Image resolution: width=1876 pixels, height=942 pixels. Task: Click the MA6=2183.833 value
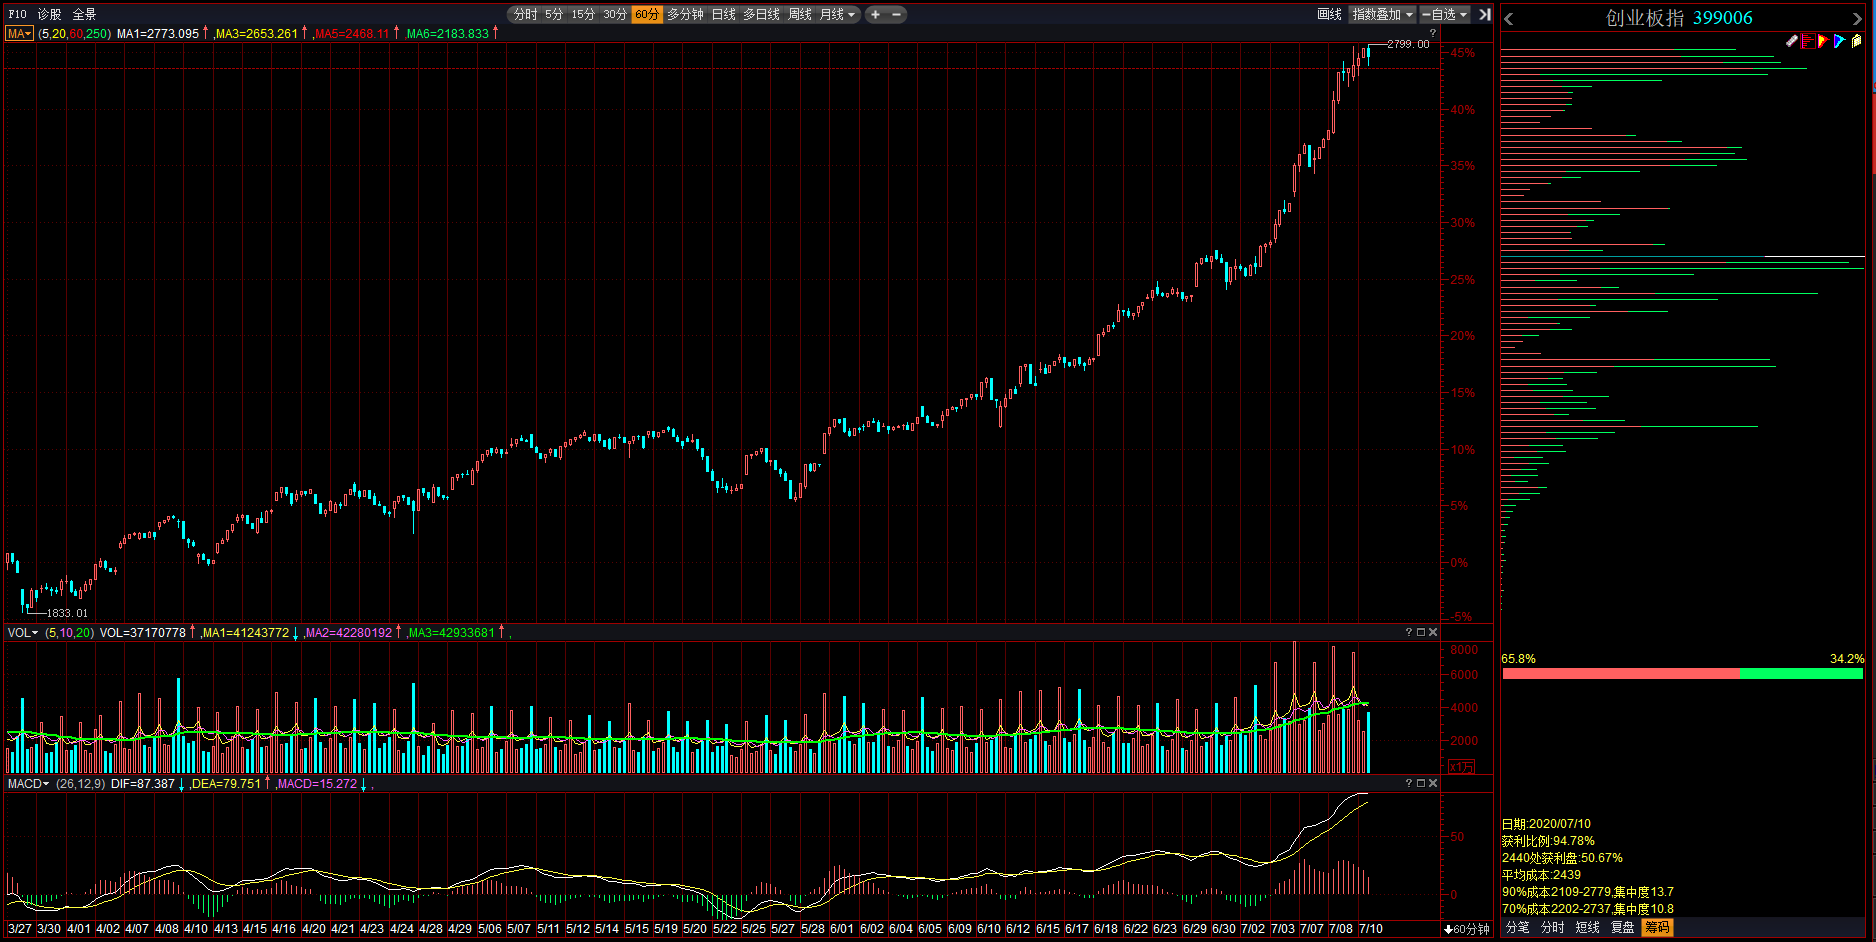(x=448, y=34)
